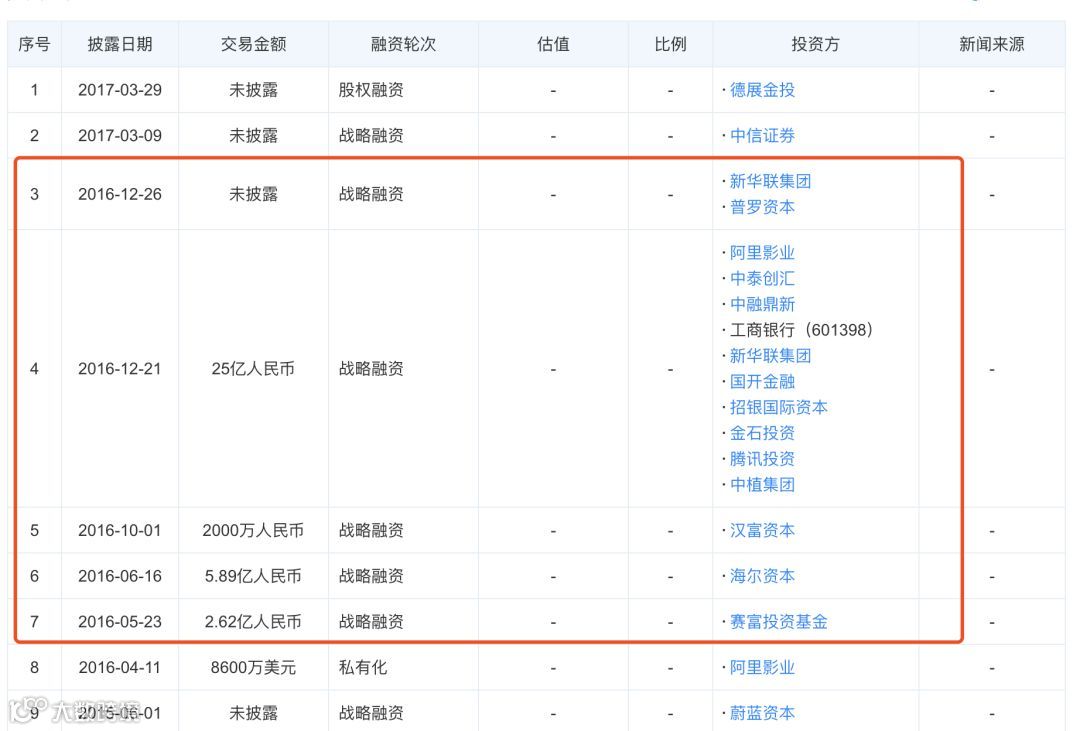This screenshot has height=731, width=1080.
Task: Select the amount 2000万人民币
Action: pos(253,530)
